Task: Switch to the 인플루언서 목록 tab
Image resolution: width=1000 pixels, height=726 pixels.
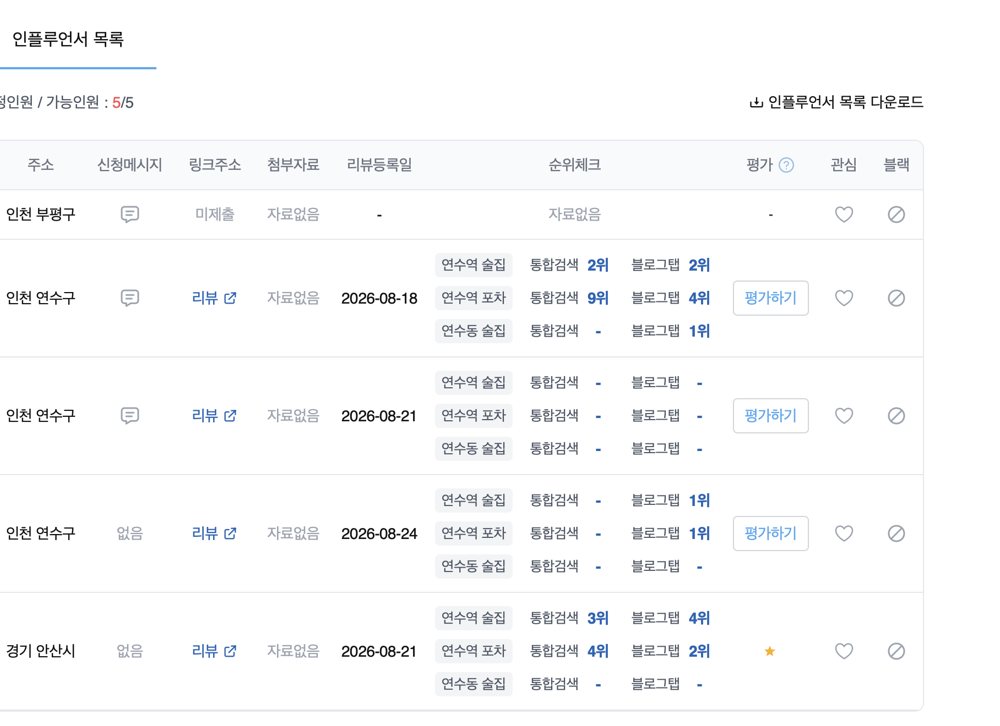Action: click(x=68, y=40)
